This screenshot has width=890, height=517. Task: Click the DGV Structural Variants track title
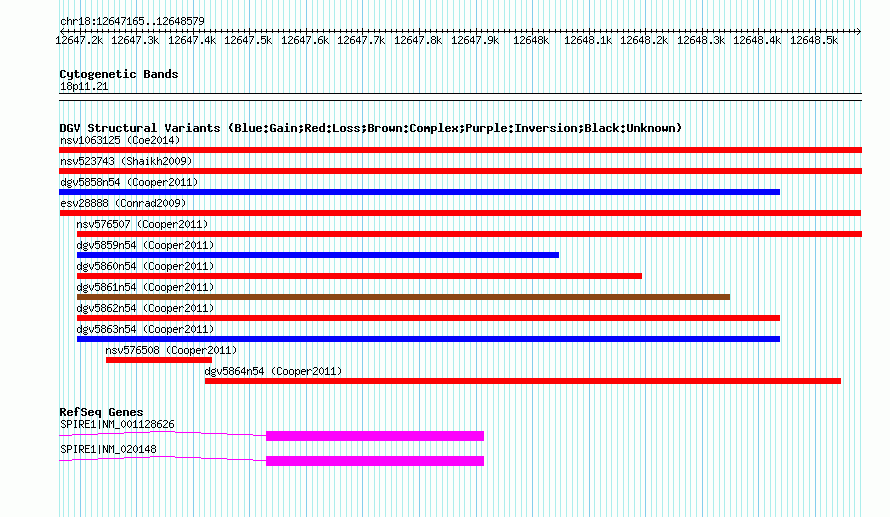[371, 128]
